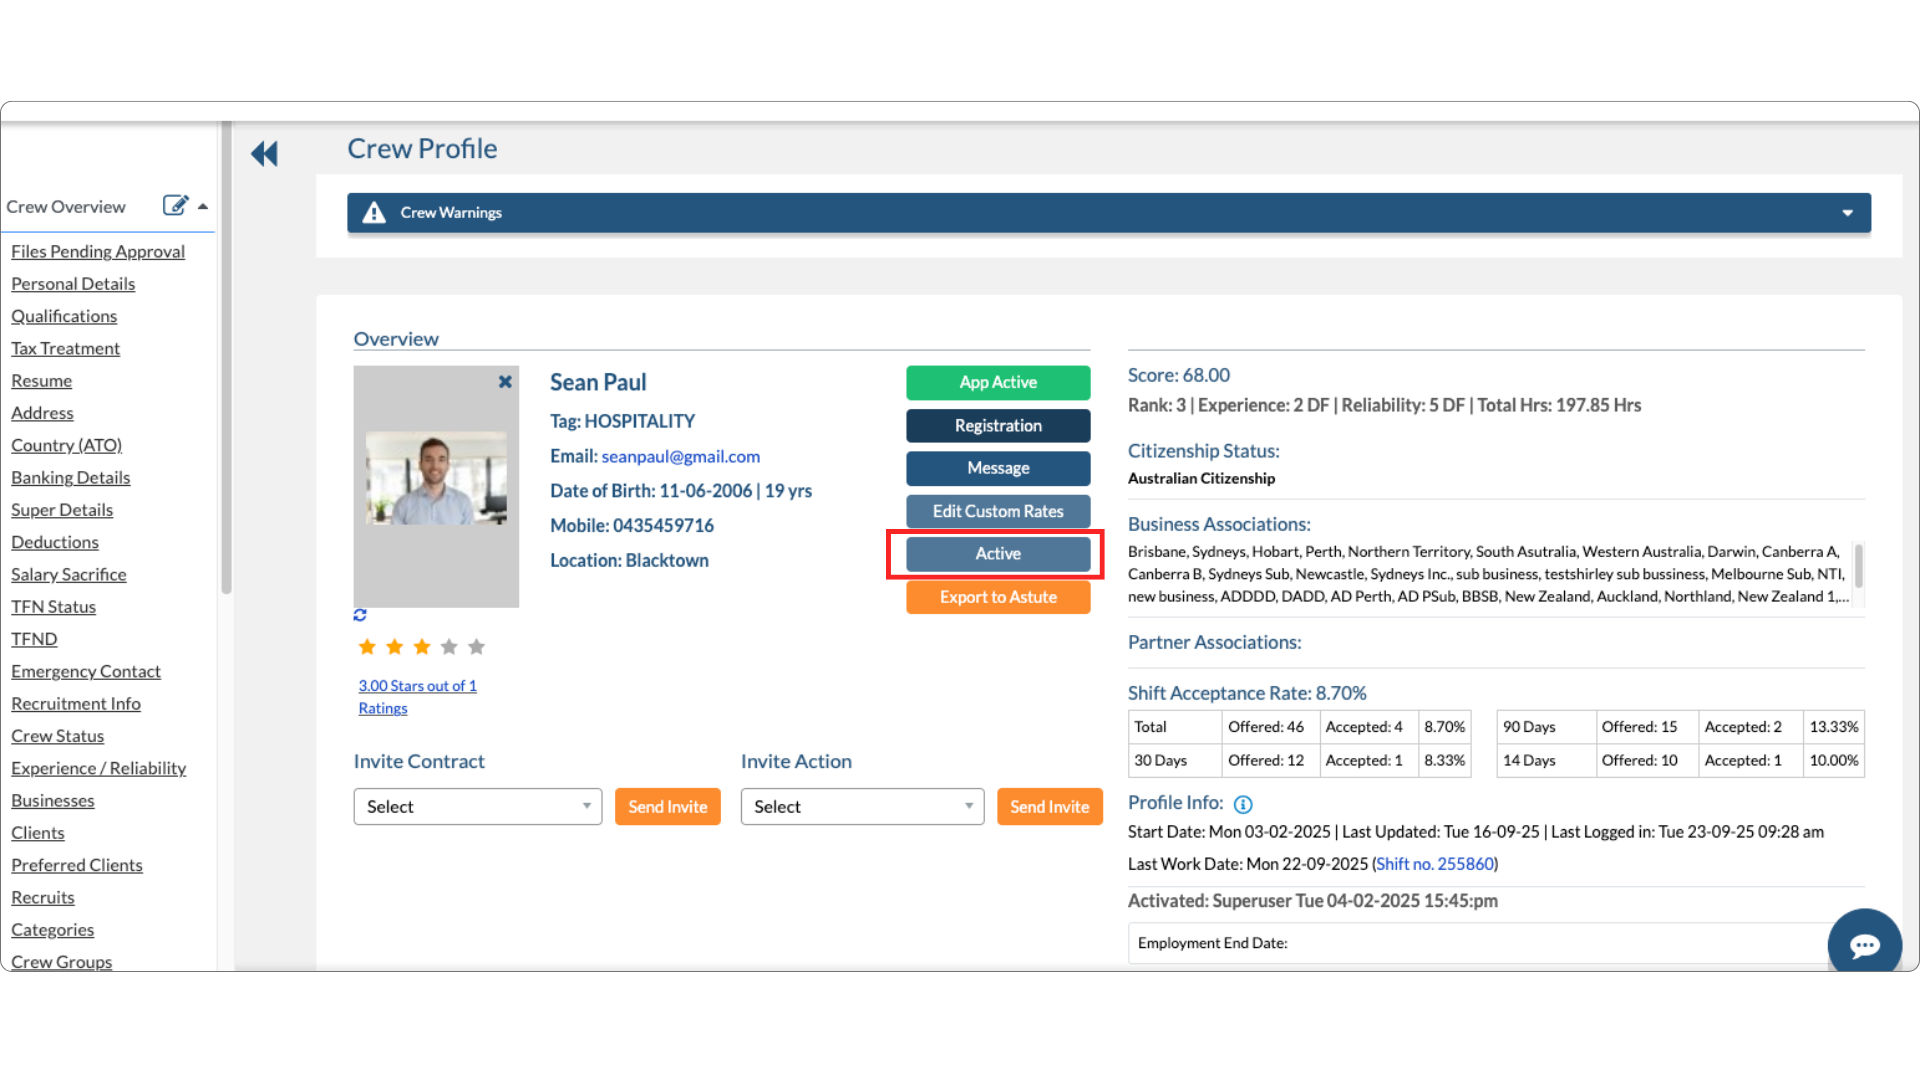
Task: Open the chat bubble widget
Action: pos(1864,945)
